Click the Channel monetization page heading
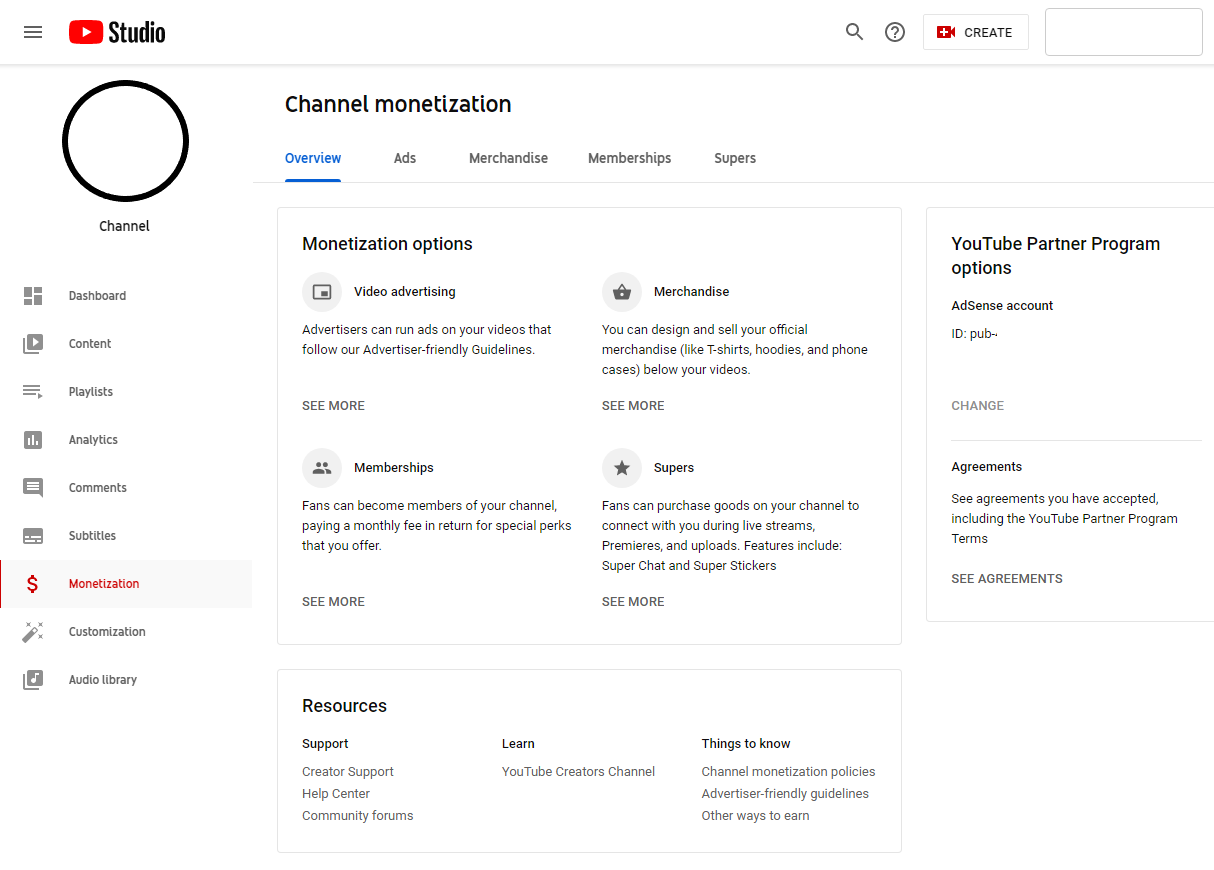Screen dimensions: 1214x870 point(398,104)
